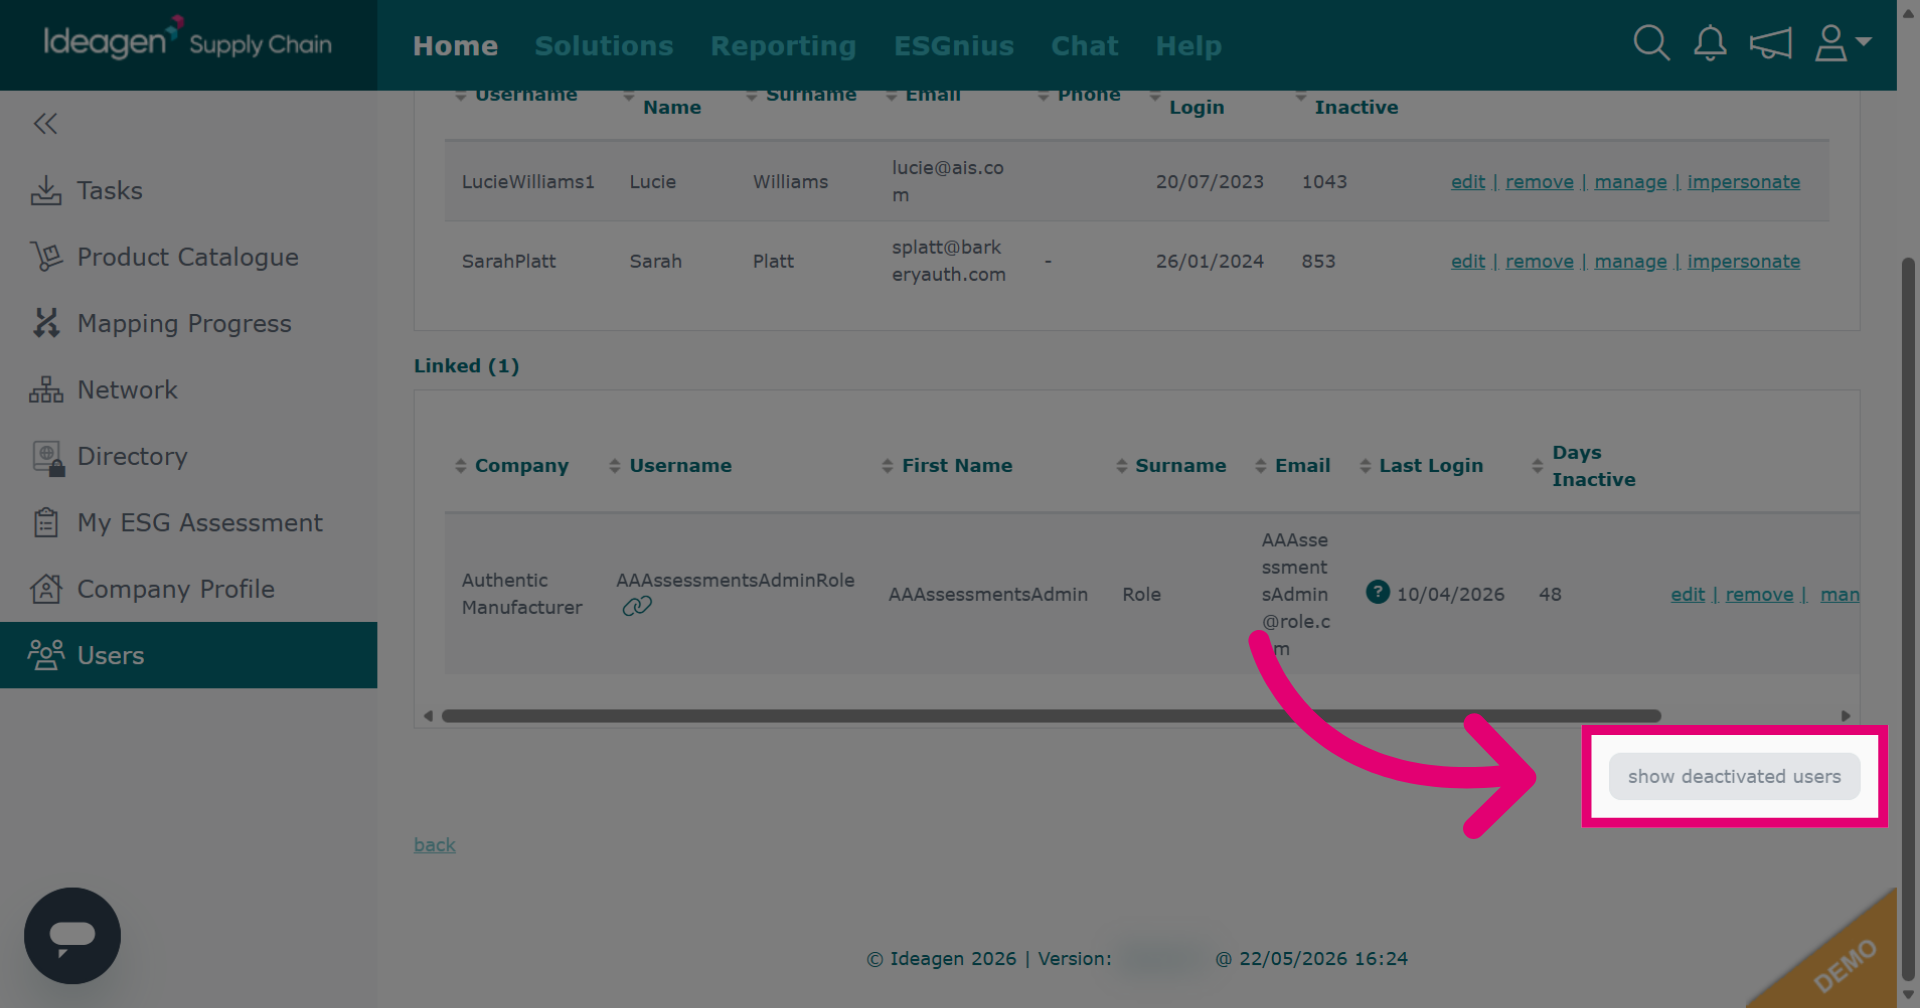Impersonate user SarahPlatt
The width and height of the screenshot is (1920, 1008).
[x=1743, y=261]
